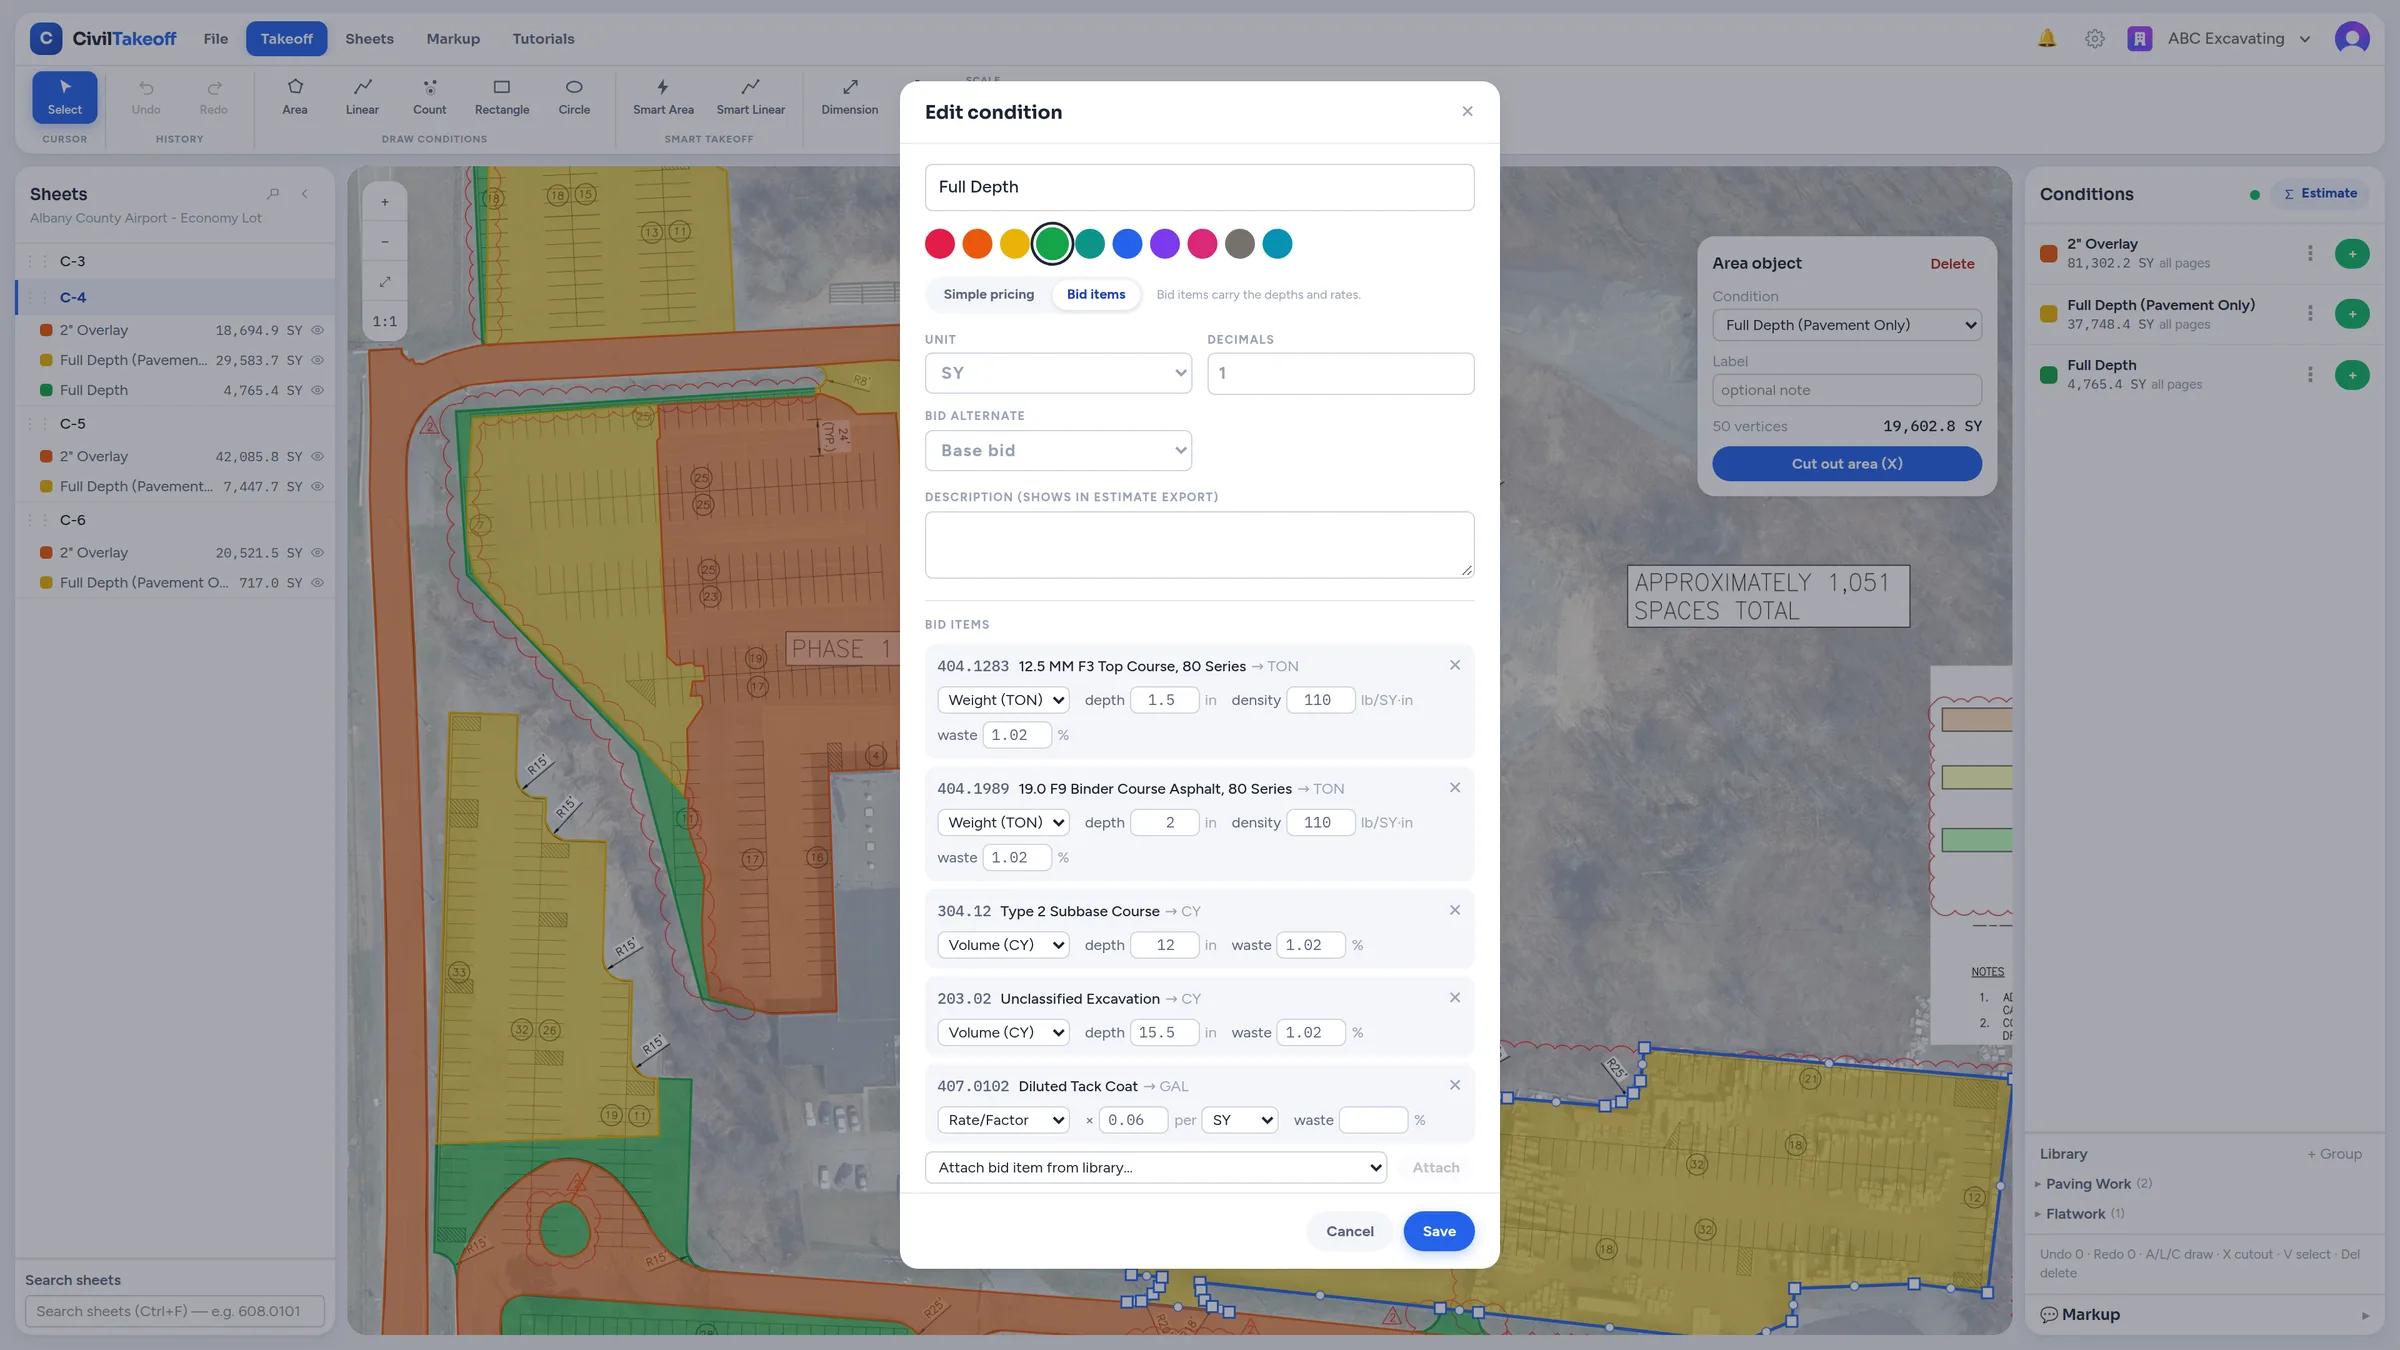2400x1350 pixels.
Task: Choose the Circle draw tool
Action: pos(574,97)
